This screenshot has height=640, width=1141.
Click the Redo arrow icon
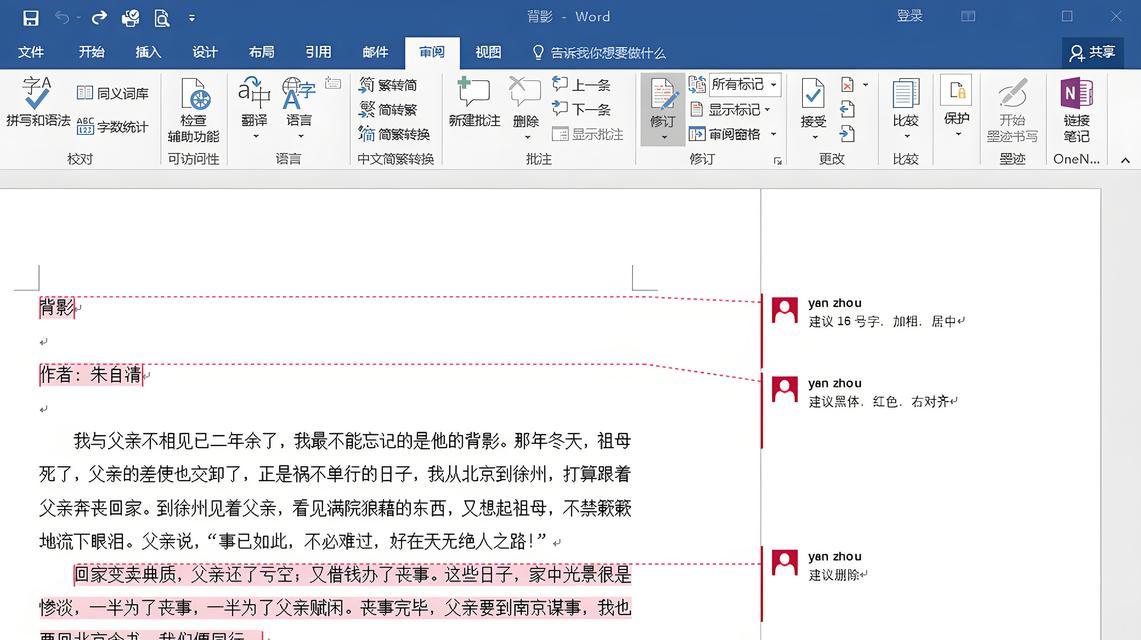click(x=99, y=17)
